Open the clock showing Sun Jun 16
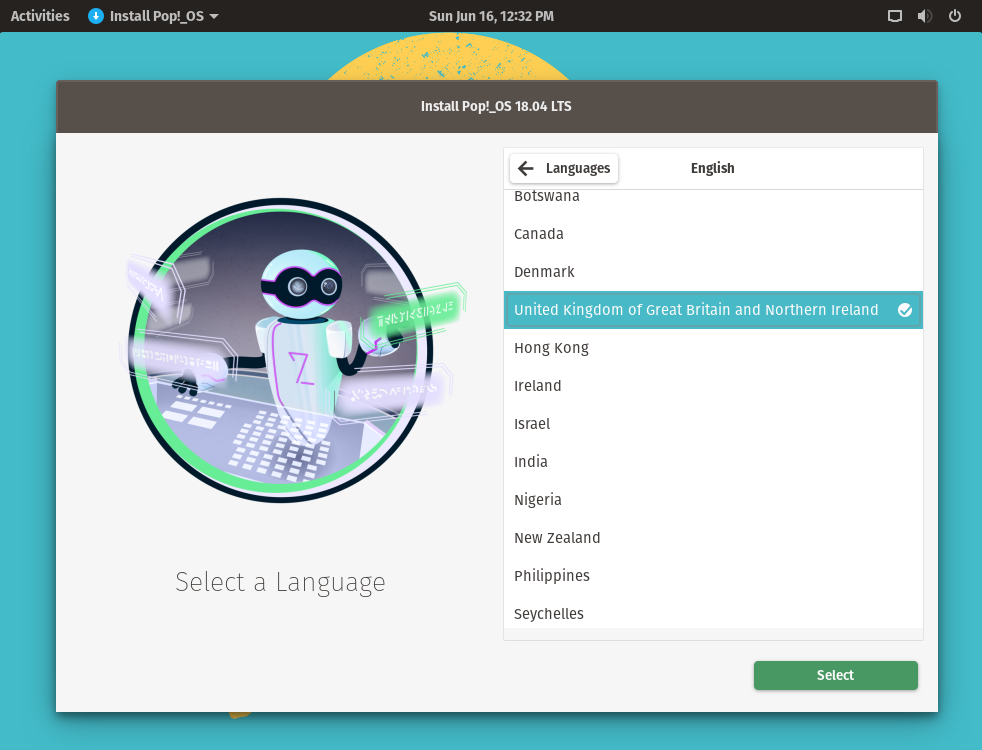 point(491,16)
